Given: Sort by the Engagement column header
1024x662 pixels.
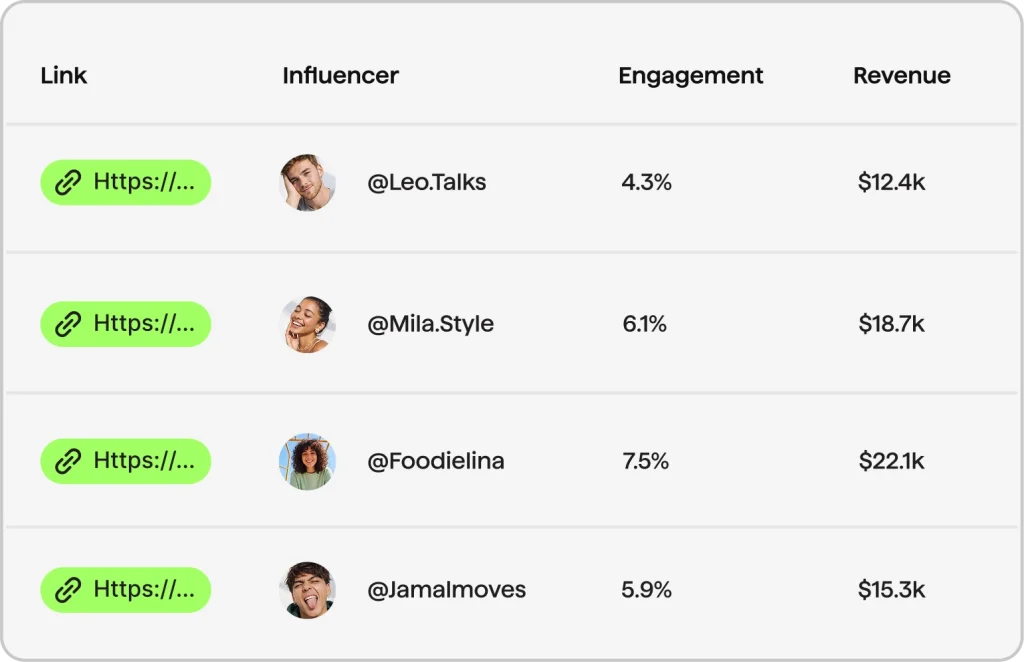Looking at the screenshot, I should coord(690,76).
